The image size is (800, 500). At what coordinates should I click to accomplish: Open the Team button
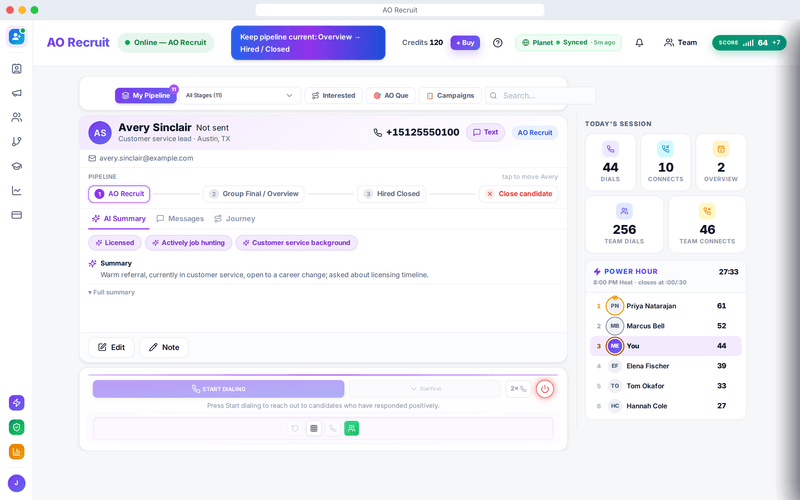[x=680, y=43]
